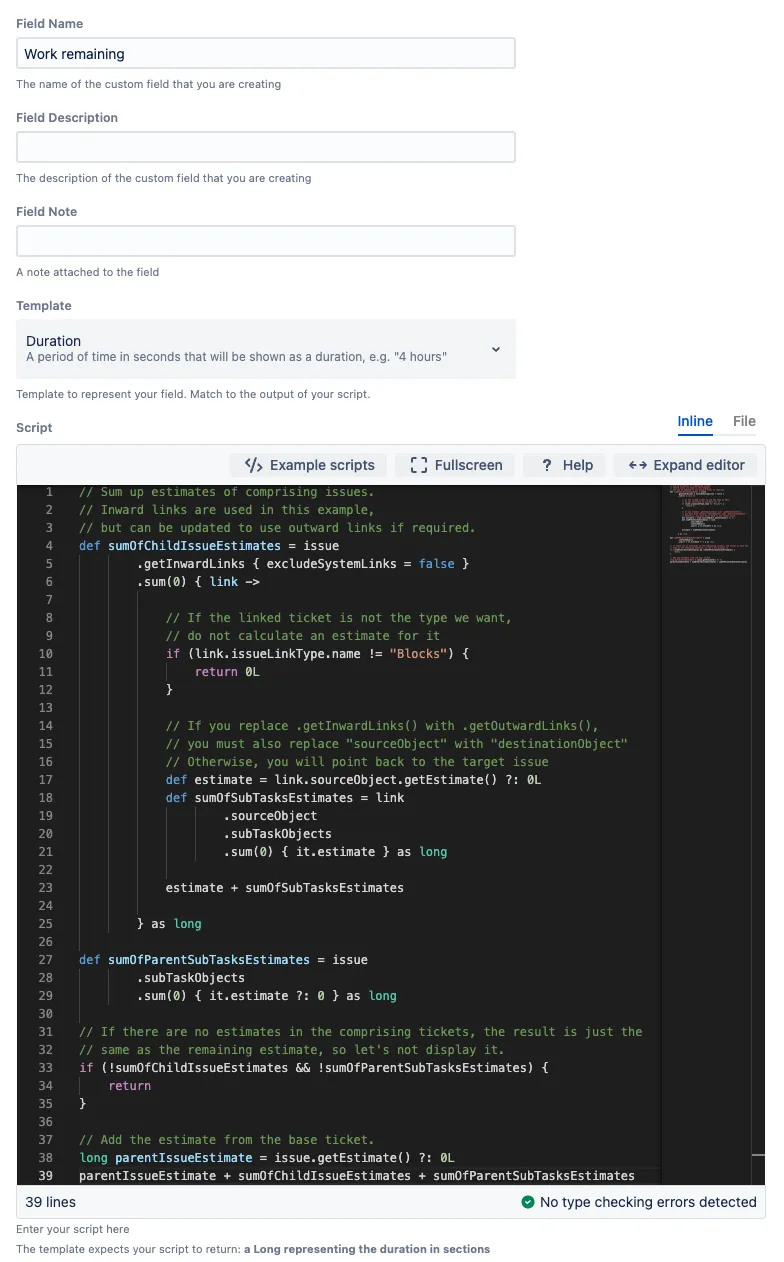This screenshot has height=1262, width=784.
Task: Click the '39 lines' status text
Action: 50,1202
